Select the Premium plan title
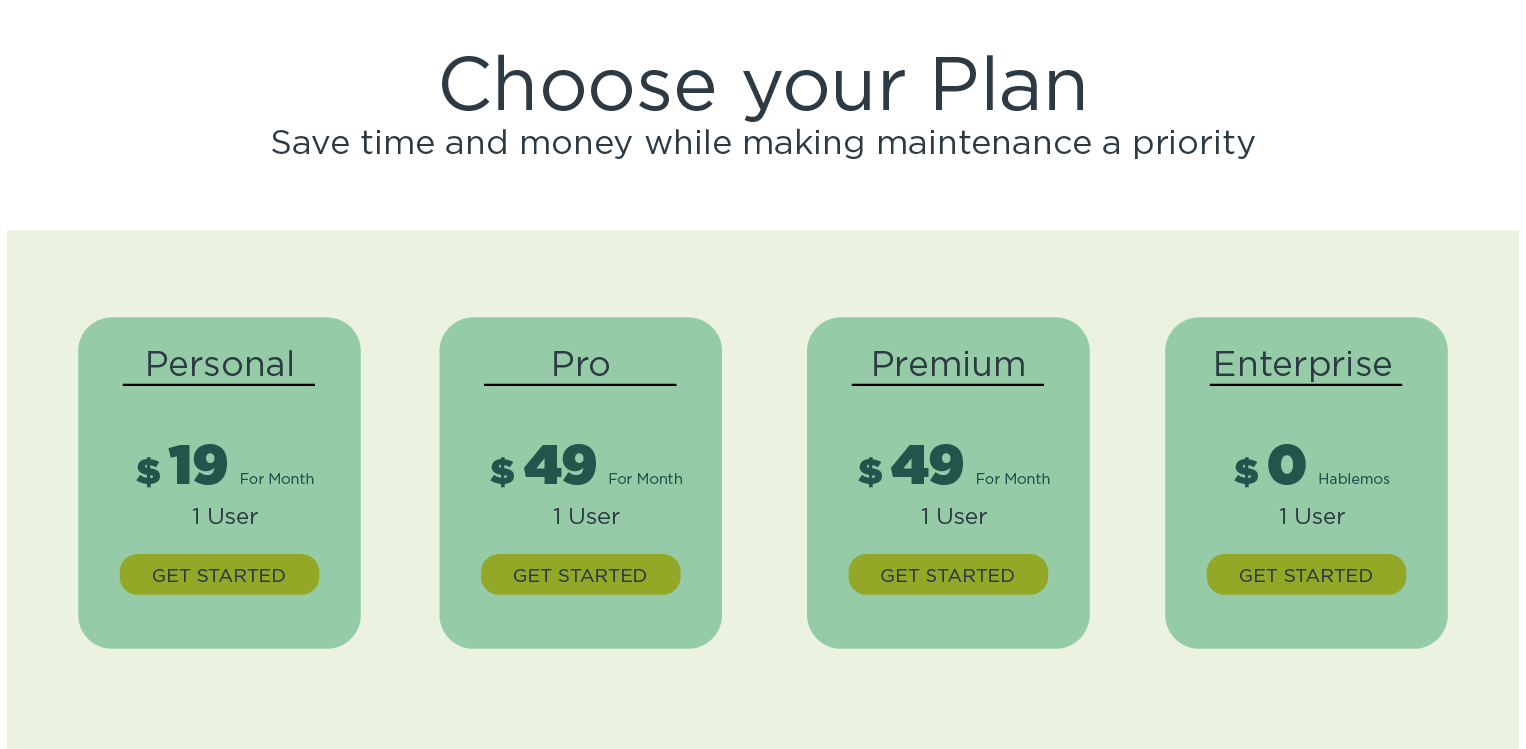Screen dimensions: 1526x749 click(948, 364)
